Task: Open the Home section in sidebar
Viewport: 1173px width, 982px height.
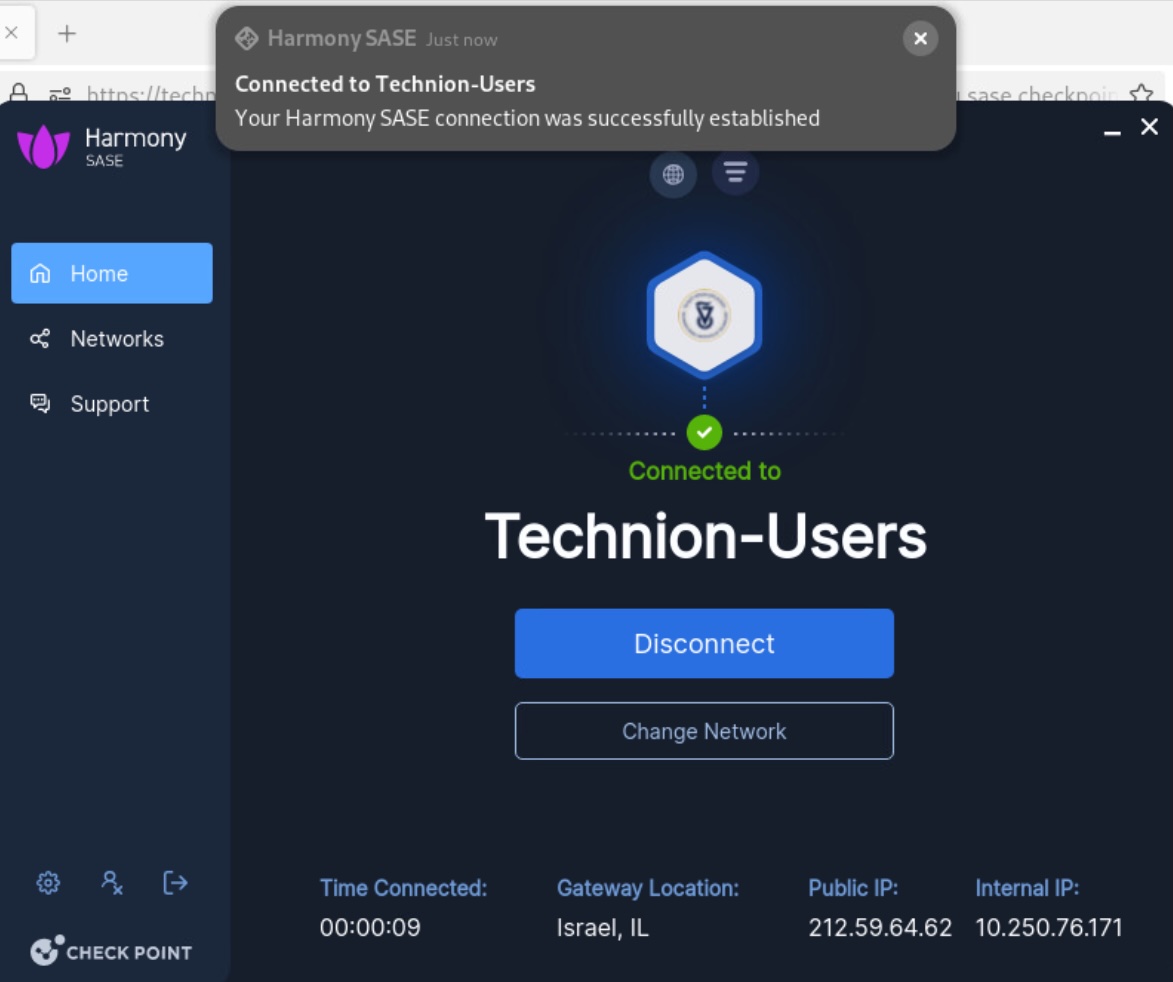Action: pyautogui.click(x=111, y=273)
